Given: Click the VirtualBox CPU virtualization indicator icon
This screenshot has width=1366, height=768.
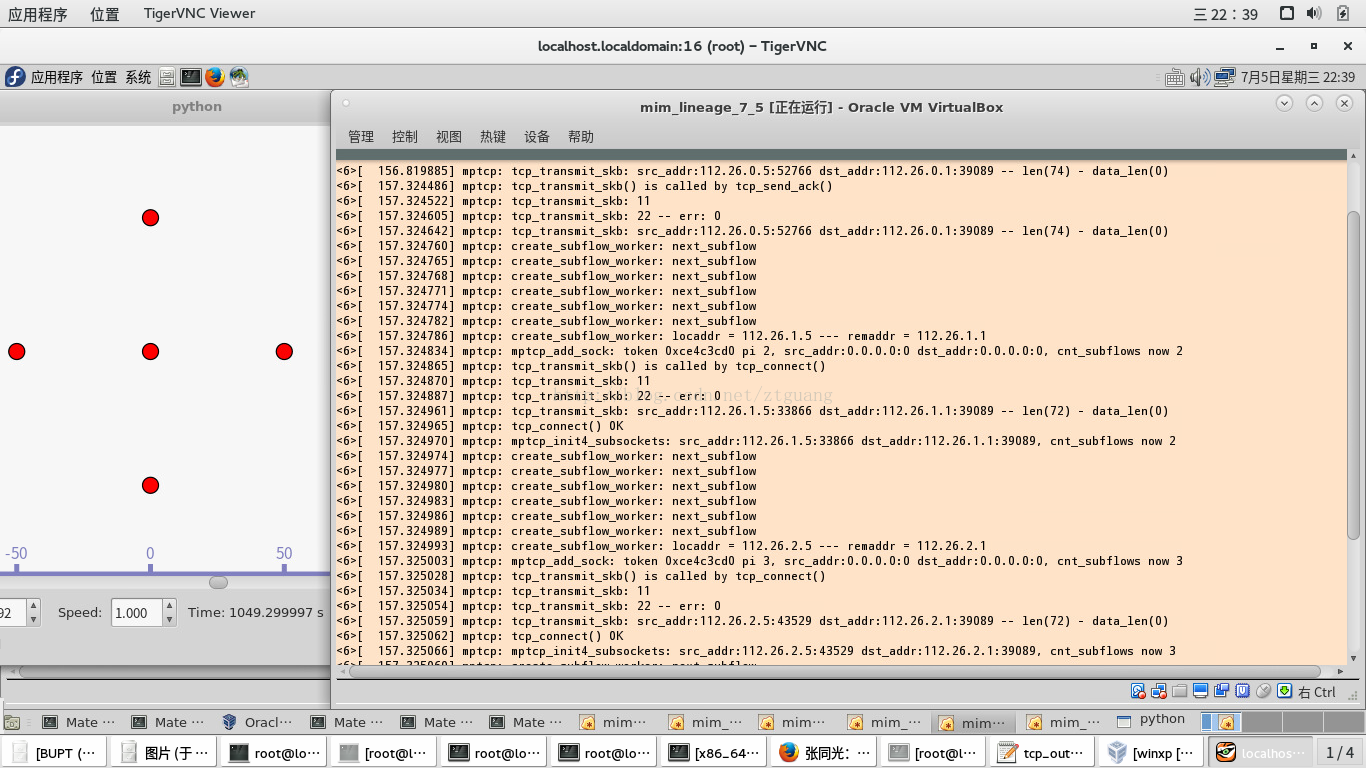Looking at the screenshot, I should [x=1243, y=691].
